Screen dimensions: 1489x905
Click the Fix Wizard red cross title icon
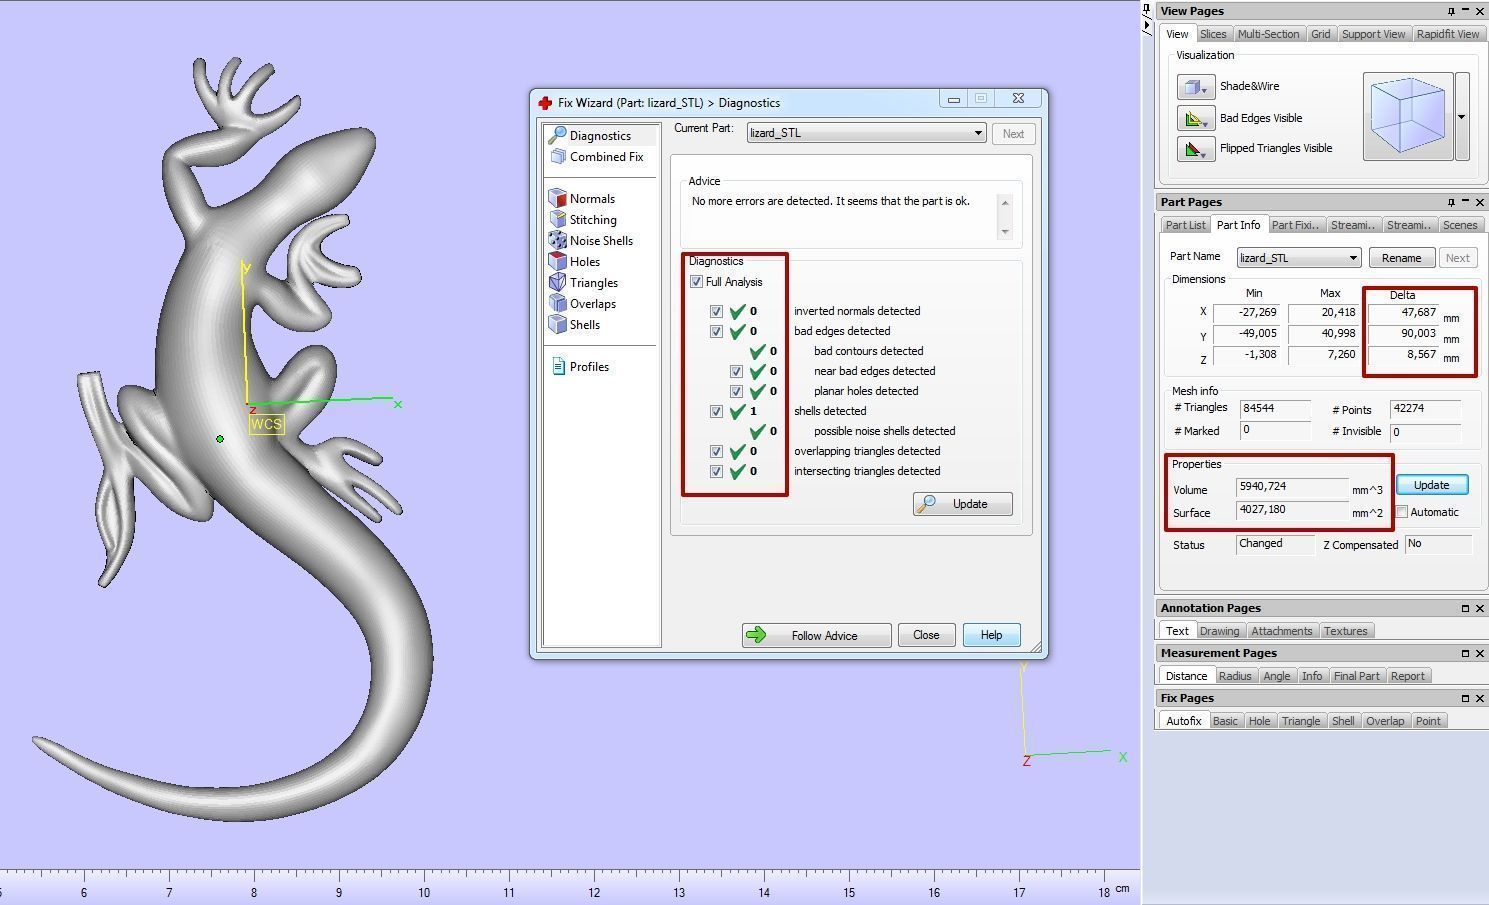click(x=545, y=103)
